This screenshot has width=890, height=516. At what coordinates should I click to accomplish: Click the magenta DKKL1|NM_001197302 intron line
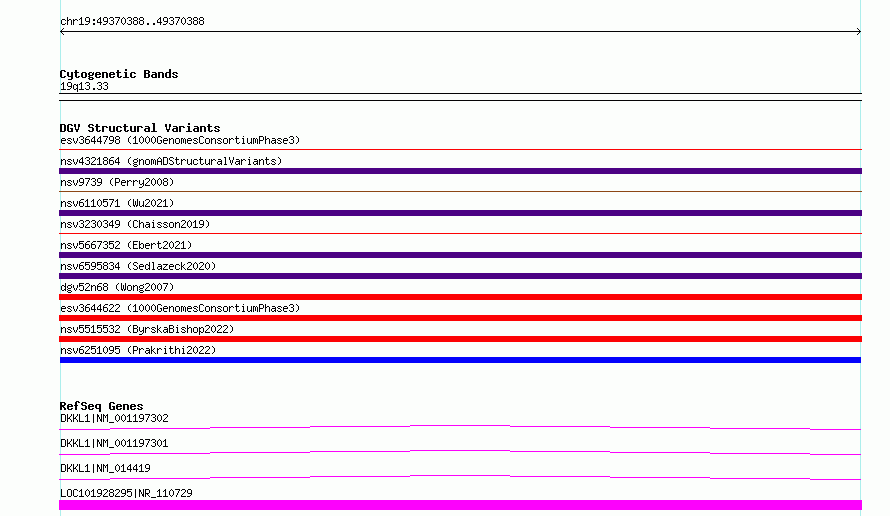460,427
